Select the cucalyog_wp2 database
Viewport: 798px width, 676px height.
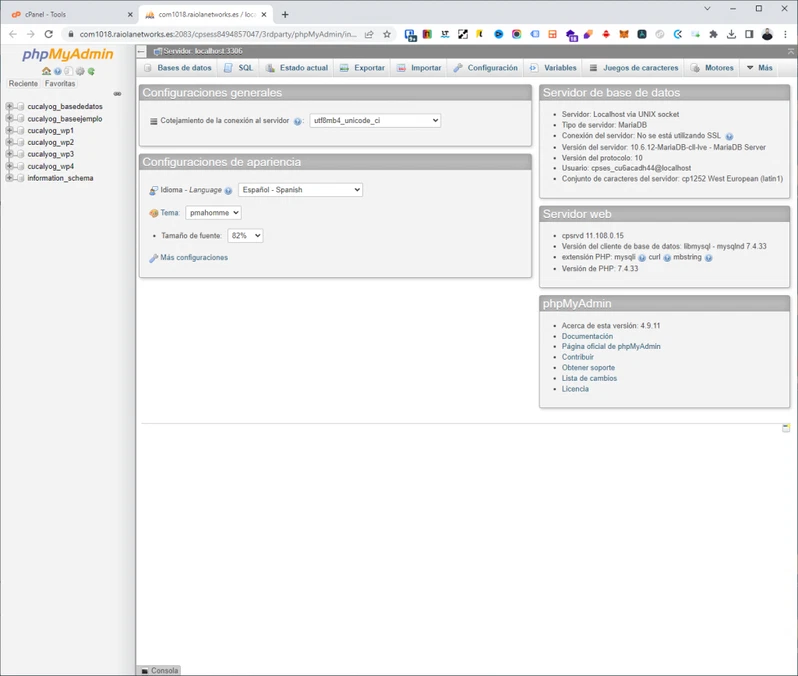pyautogui.click(x=50, y=142)
